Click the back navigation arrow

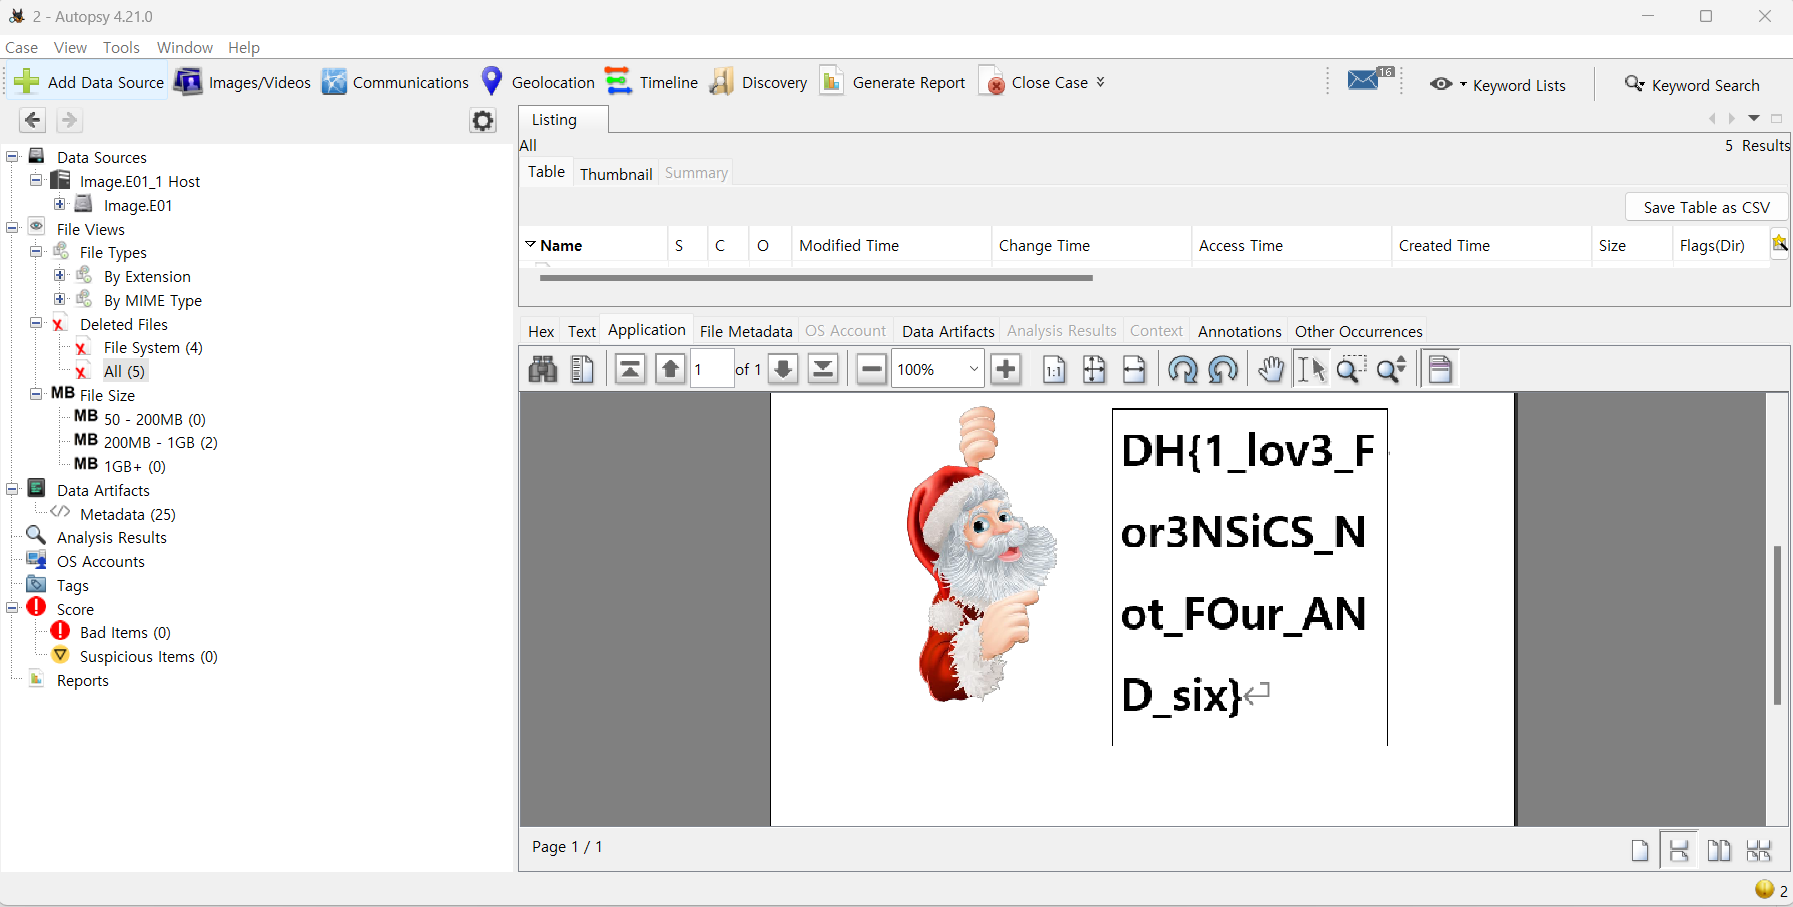tap(33, 121)
